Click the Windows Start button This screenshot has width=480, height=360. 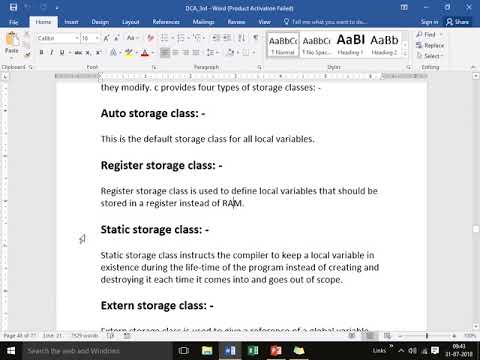pos(11,351)
